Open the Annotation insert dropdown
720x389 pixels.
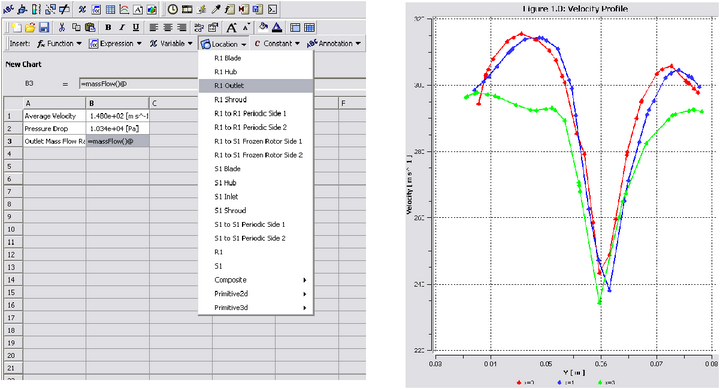click(334, 44)
